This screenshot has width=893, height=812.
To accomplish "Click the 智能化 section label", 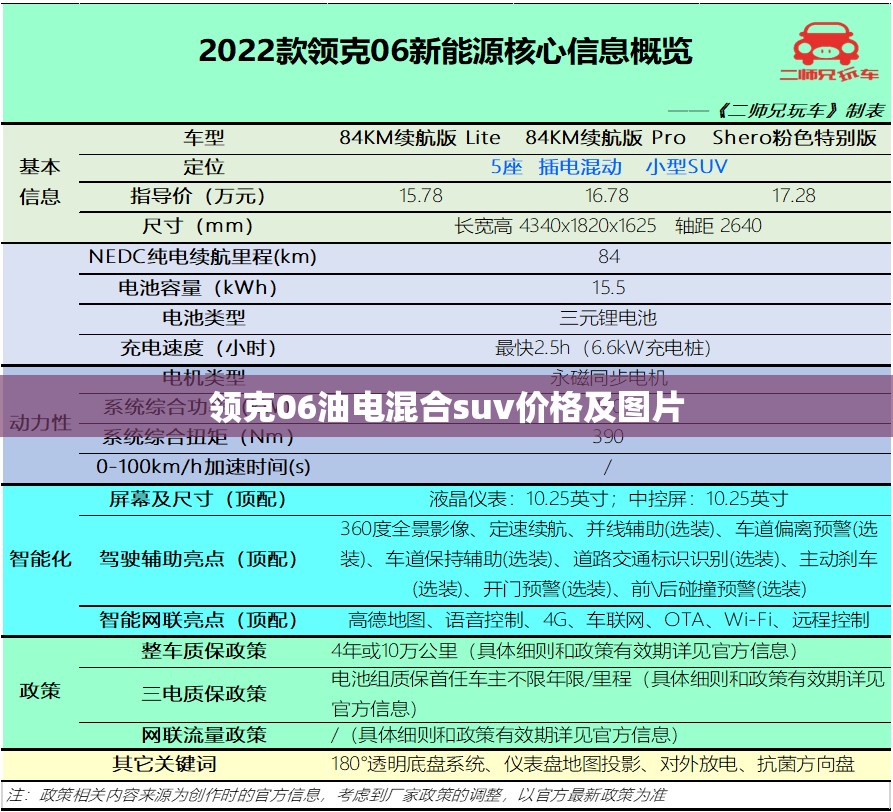I will (x=40, y=559).
